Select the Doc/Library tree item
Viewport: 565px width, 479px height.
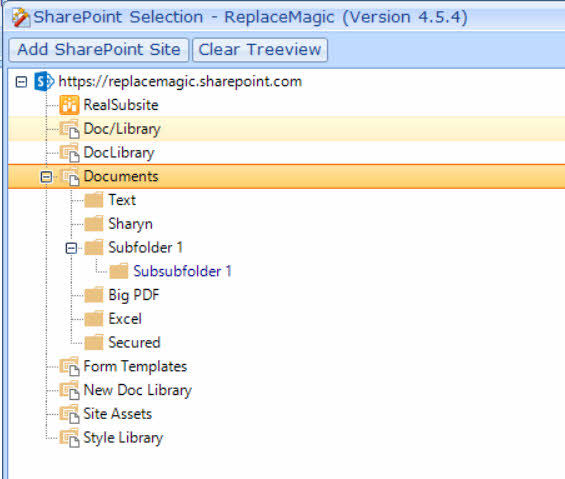click(x=122, y=129)
